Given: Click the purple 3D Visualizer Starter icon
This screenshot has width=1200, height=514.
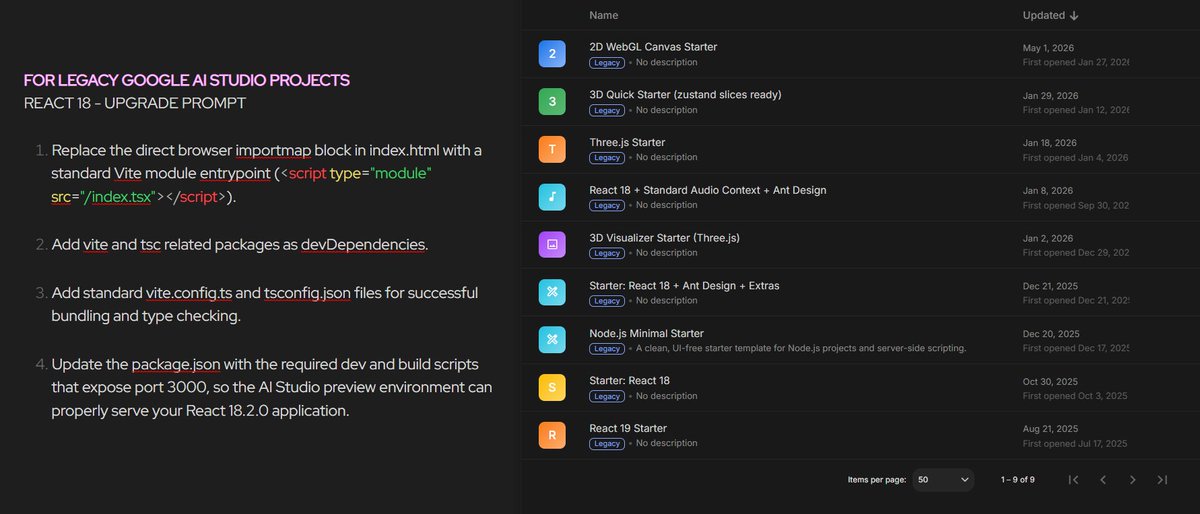Looking at the screenshot, I should pyautogui.click(x=552, y=245).
